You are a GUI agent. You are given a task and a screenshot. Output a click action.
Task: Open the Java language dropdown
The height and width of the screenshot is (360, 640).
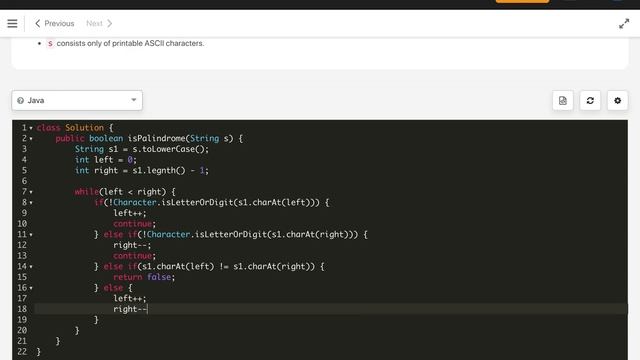(x=77, y=100)
